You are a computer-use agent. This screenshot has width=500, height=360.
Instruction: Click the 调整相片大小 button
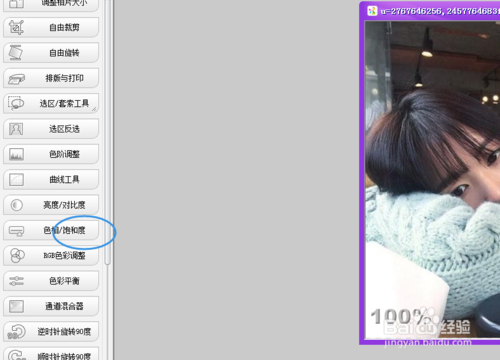tap(51, 5)
